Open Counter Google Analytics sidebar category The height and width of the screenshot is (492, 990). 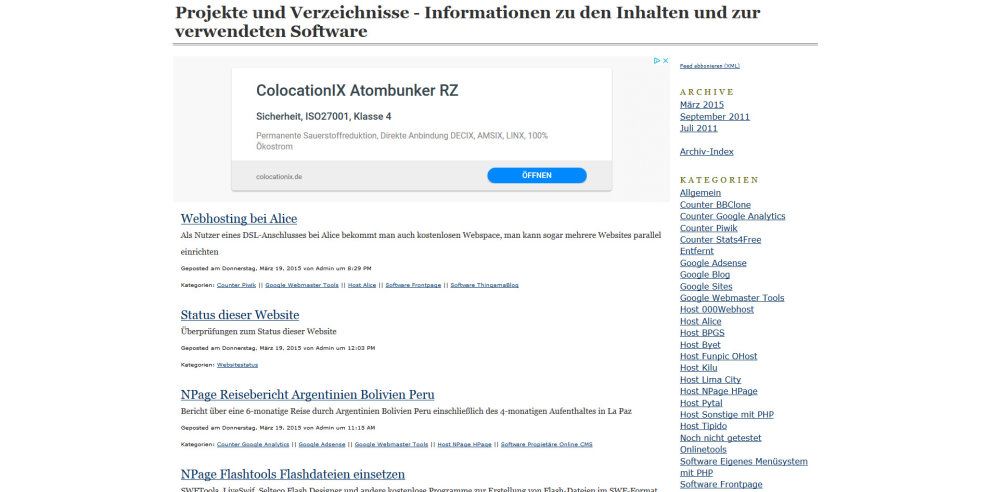pyautogui.click(x=732, y=216)
